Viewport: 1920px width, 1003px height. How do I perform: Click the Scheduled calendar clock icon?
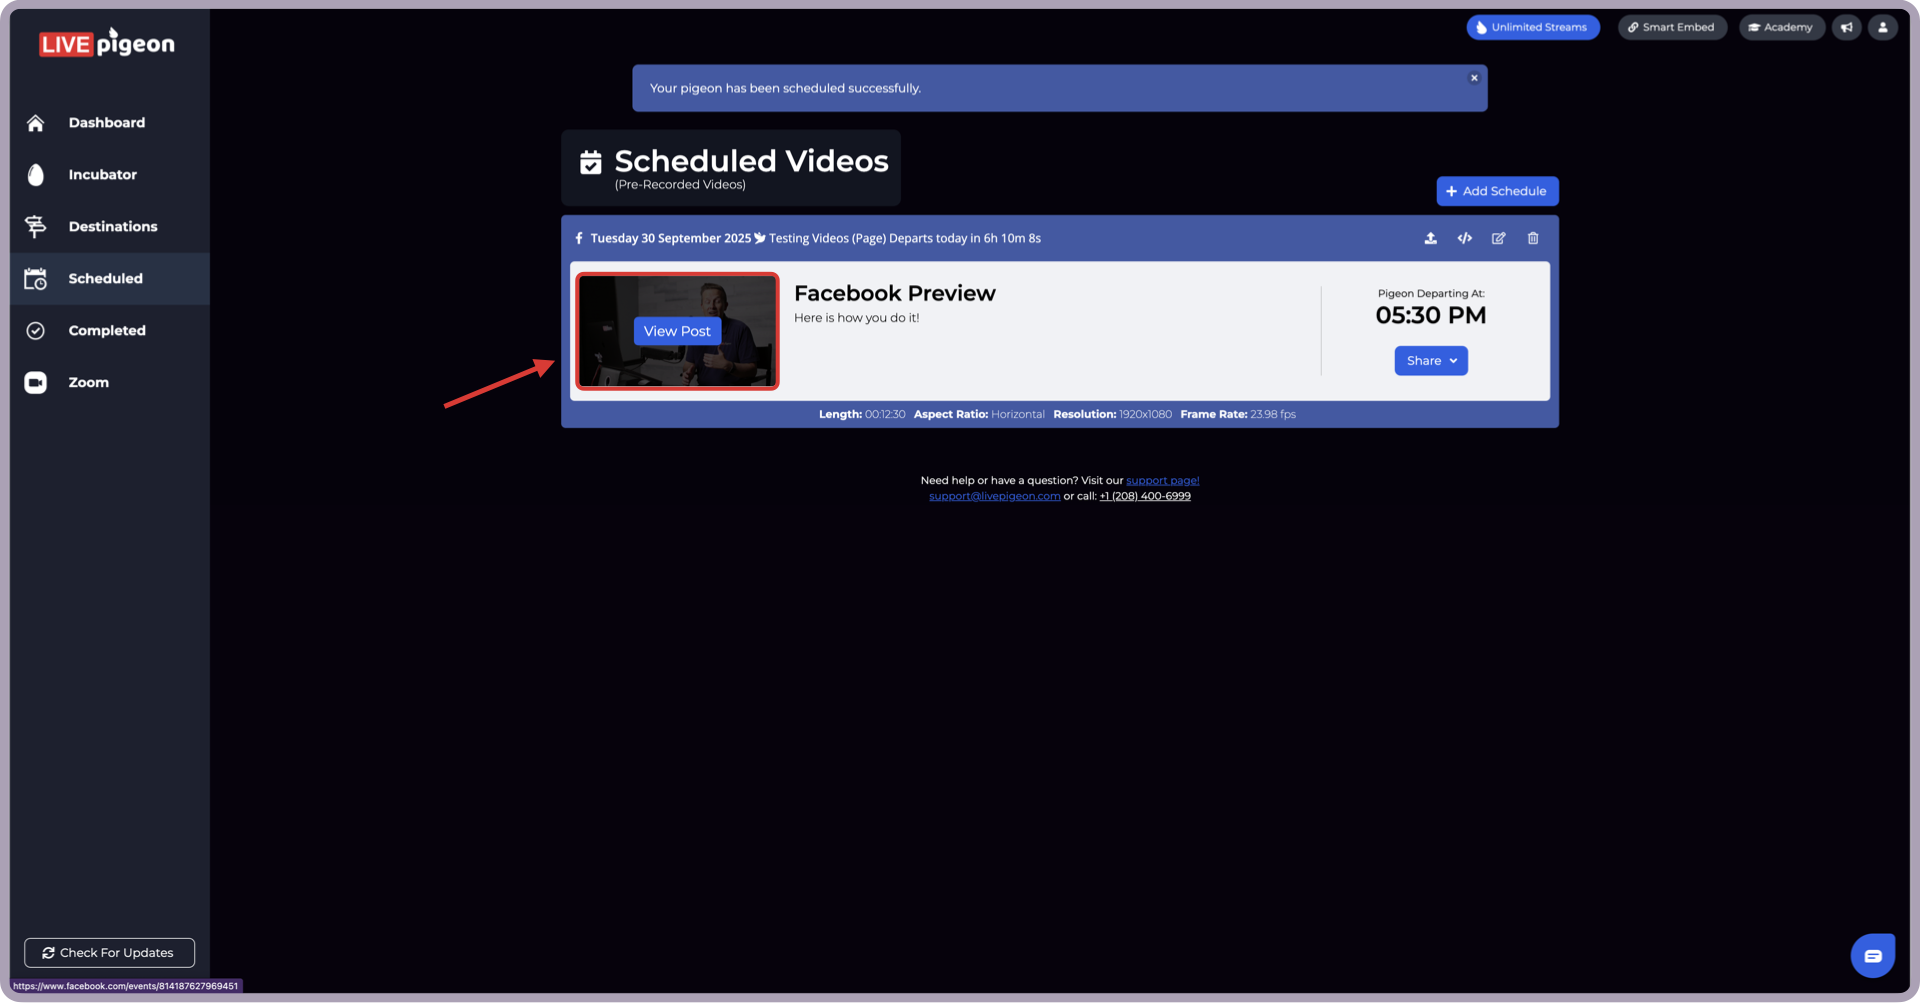tap(36, 279)
